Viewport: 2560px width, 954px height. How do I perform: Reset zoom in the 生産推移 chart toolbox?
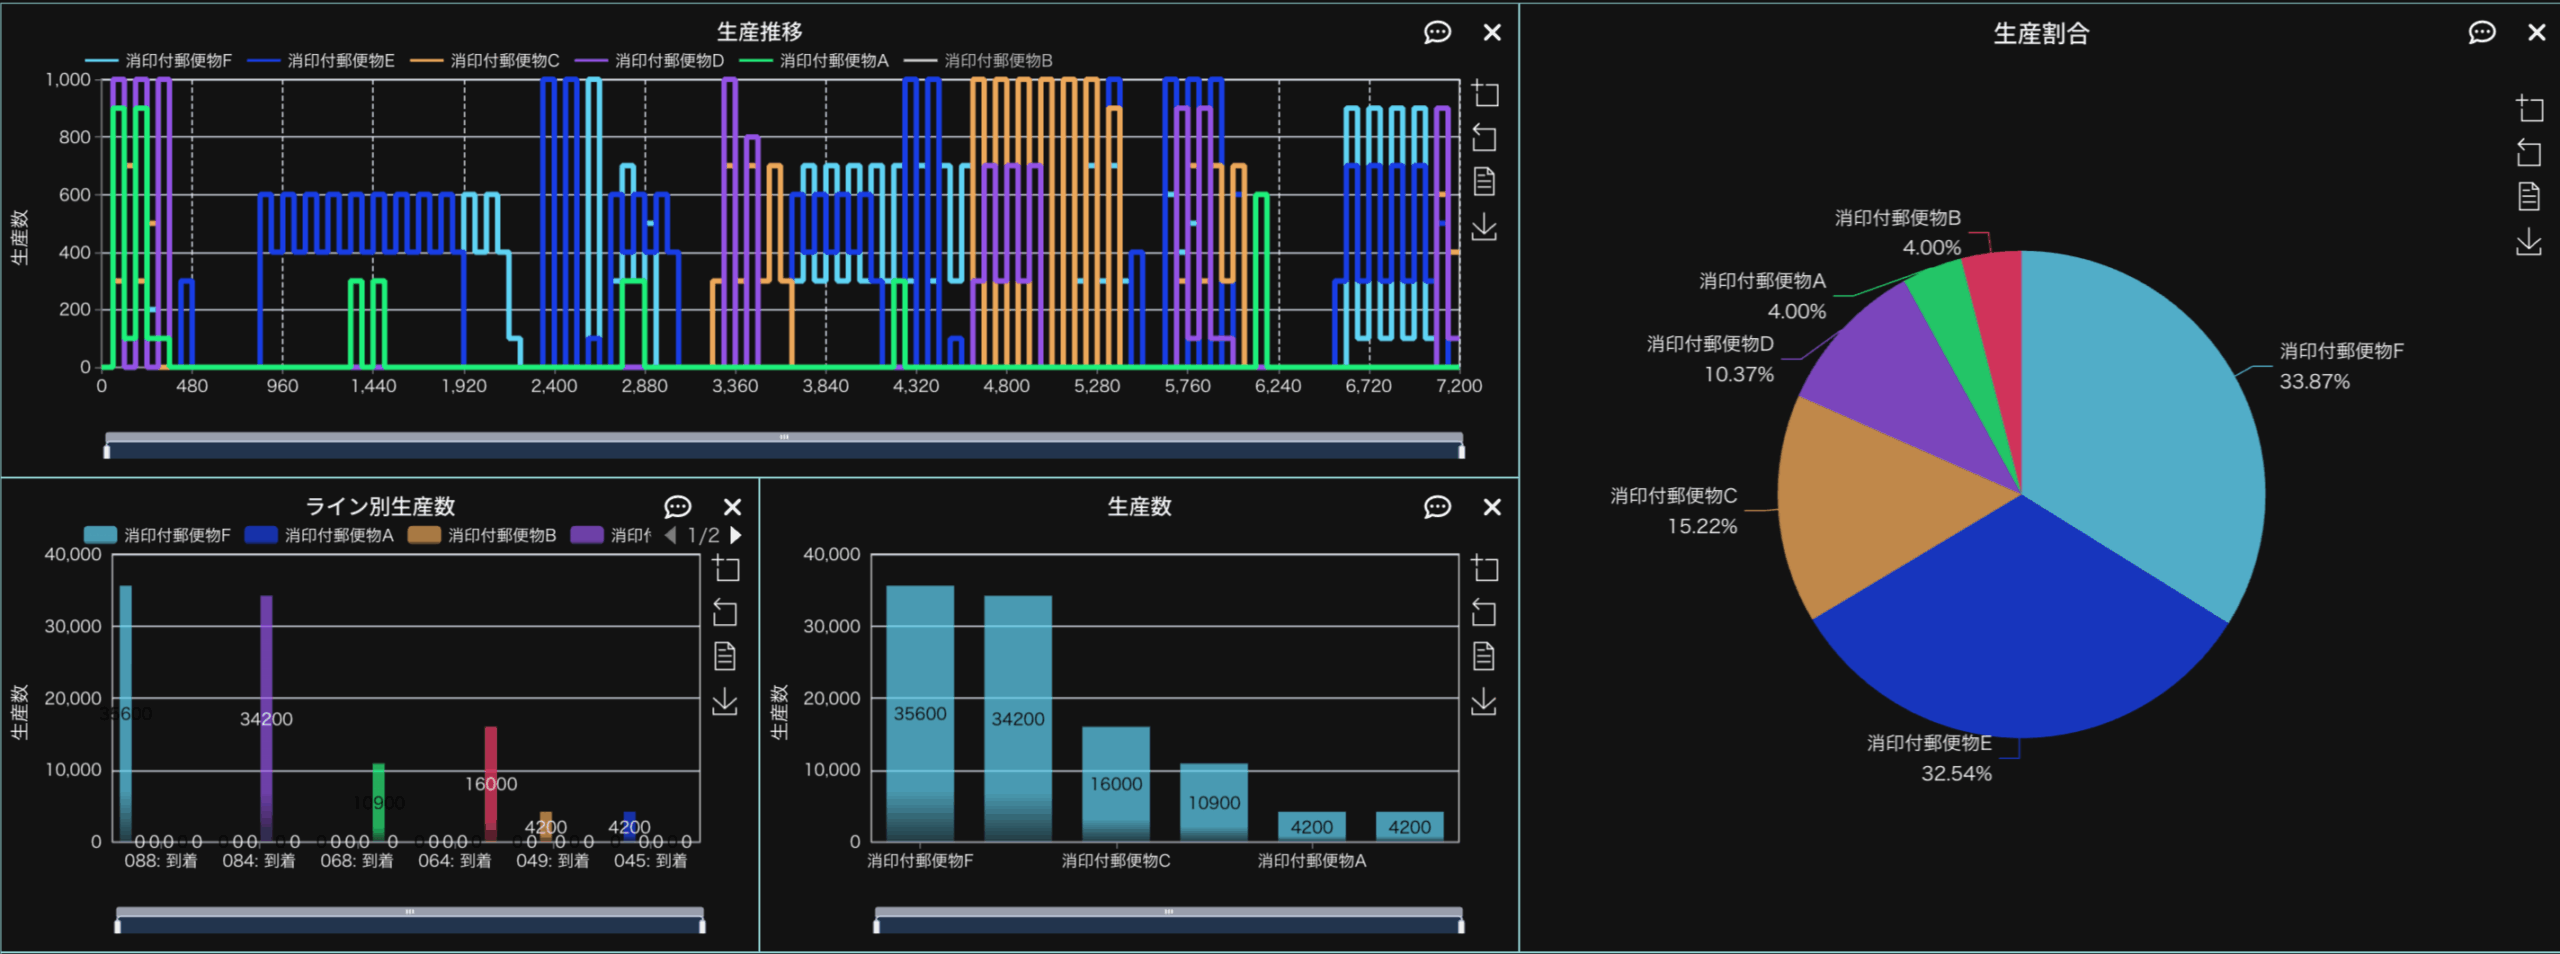1485,138
